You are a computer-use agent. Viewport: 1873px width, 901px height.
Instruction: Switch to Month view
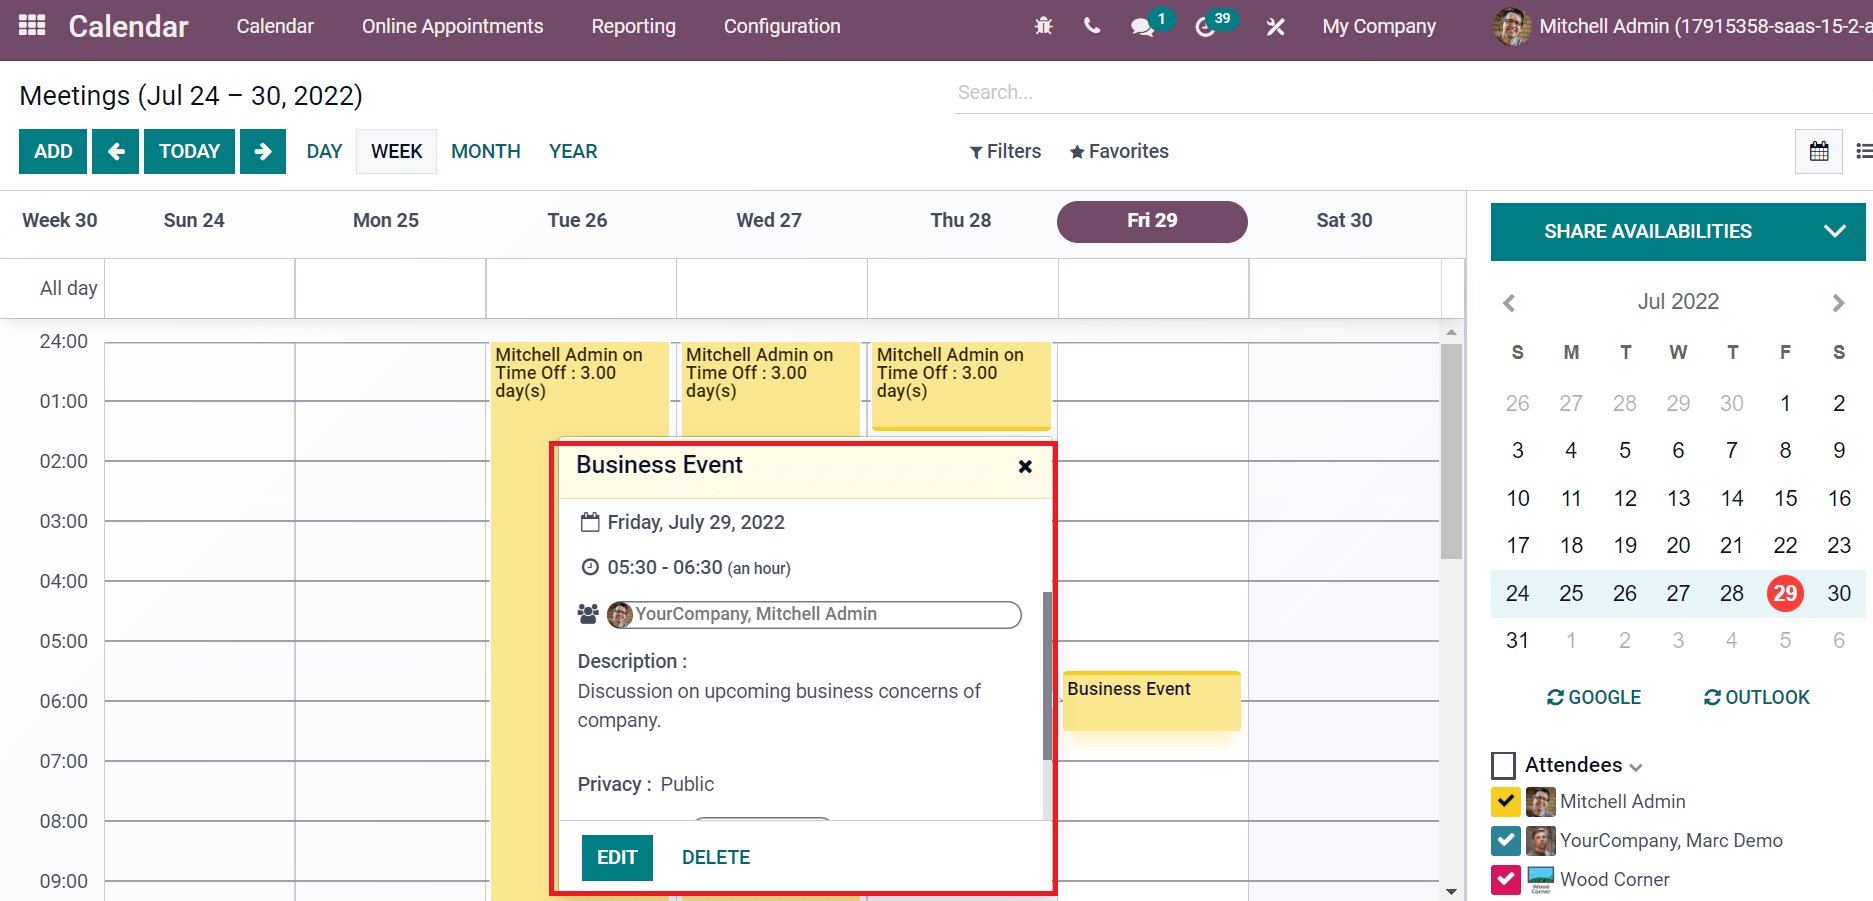coord(486,151)
